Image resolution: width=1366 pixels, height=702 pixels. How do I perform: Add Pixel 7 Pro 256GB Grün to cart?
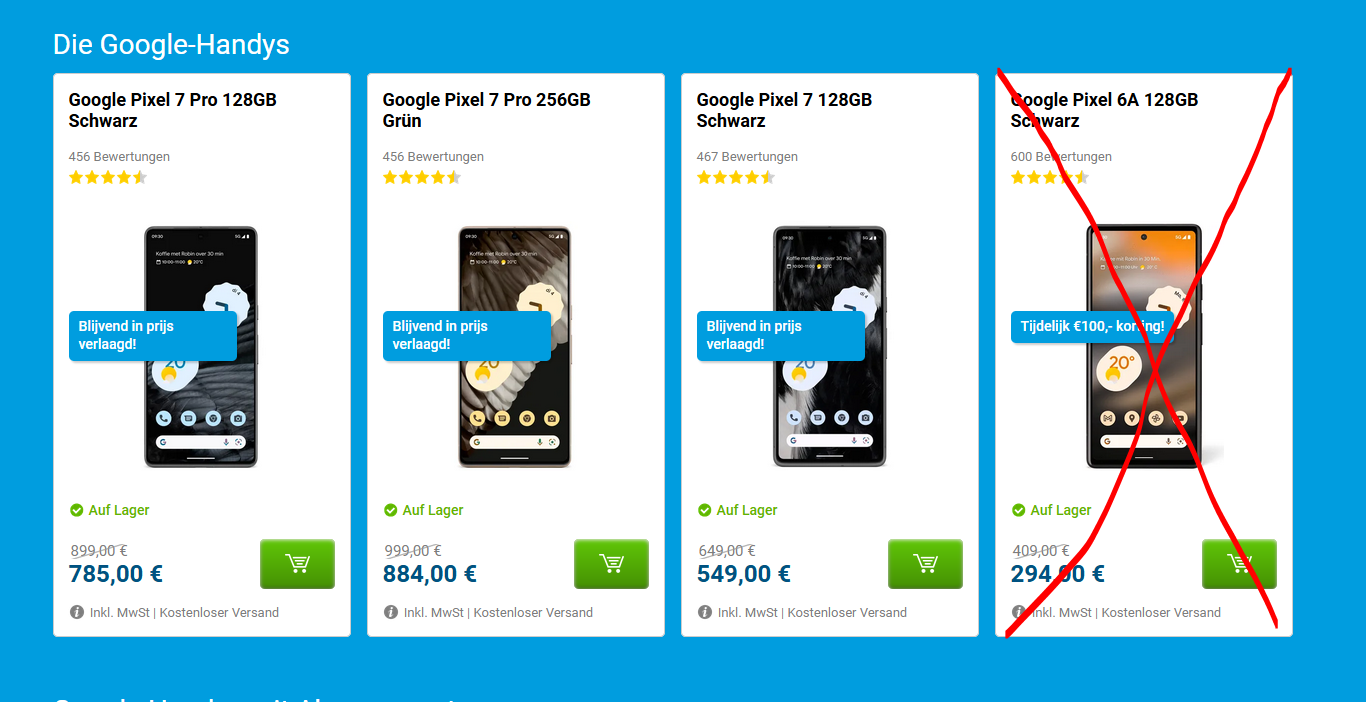[611, 564]
